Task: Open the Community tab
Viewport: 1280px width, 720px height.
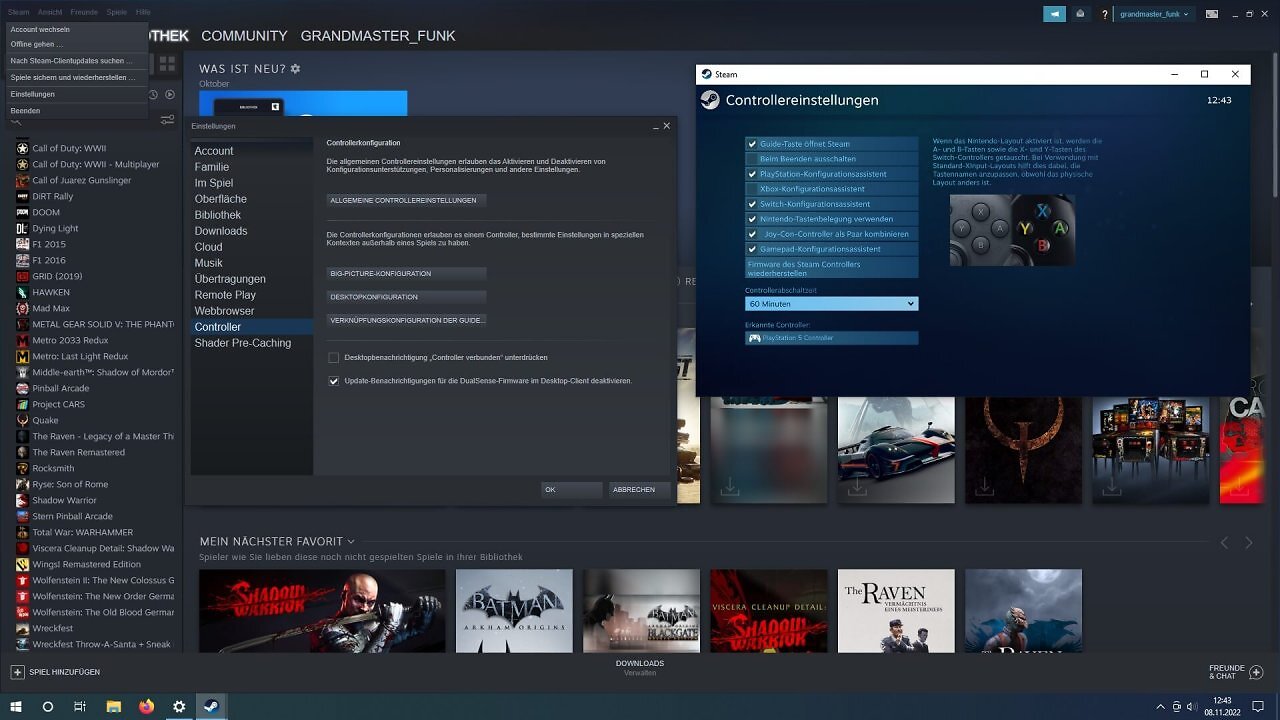Action: pyautogui.click(x=244, y=36)
